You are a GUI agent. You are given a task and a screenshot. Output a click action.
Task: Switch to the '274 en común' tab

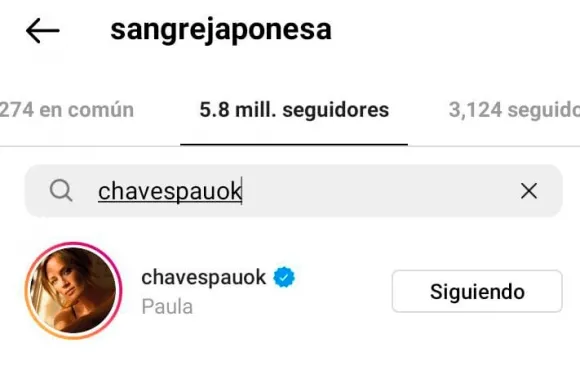coord(67,110)
